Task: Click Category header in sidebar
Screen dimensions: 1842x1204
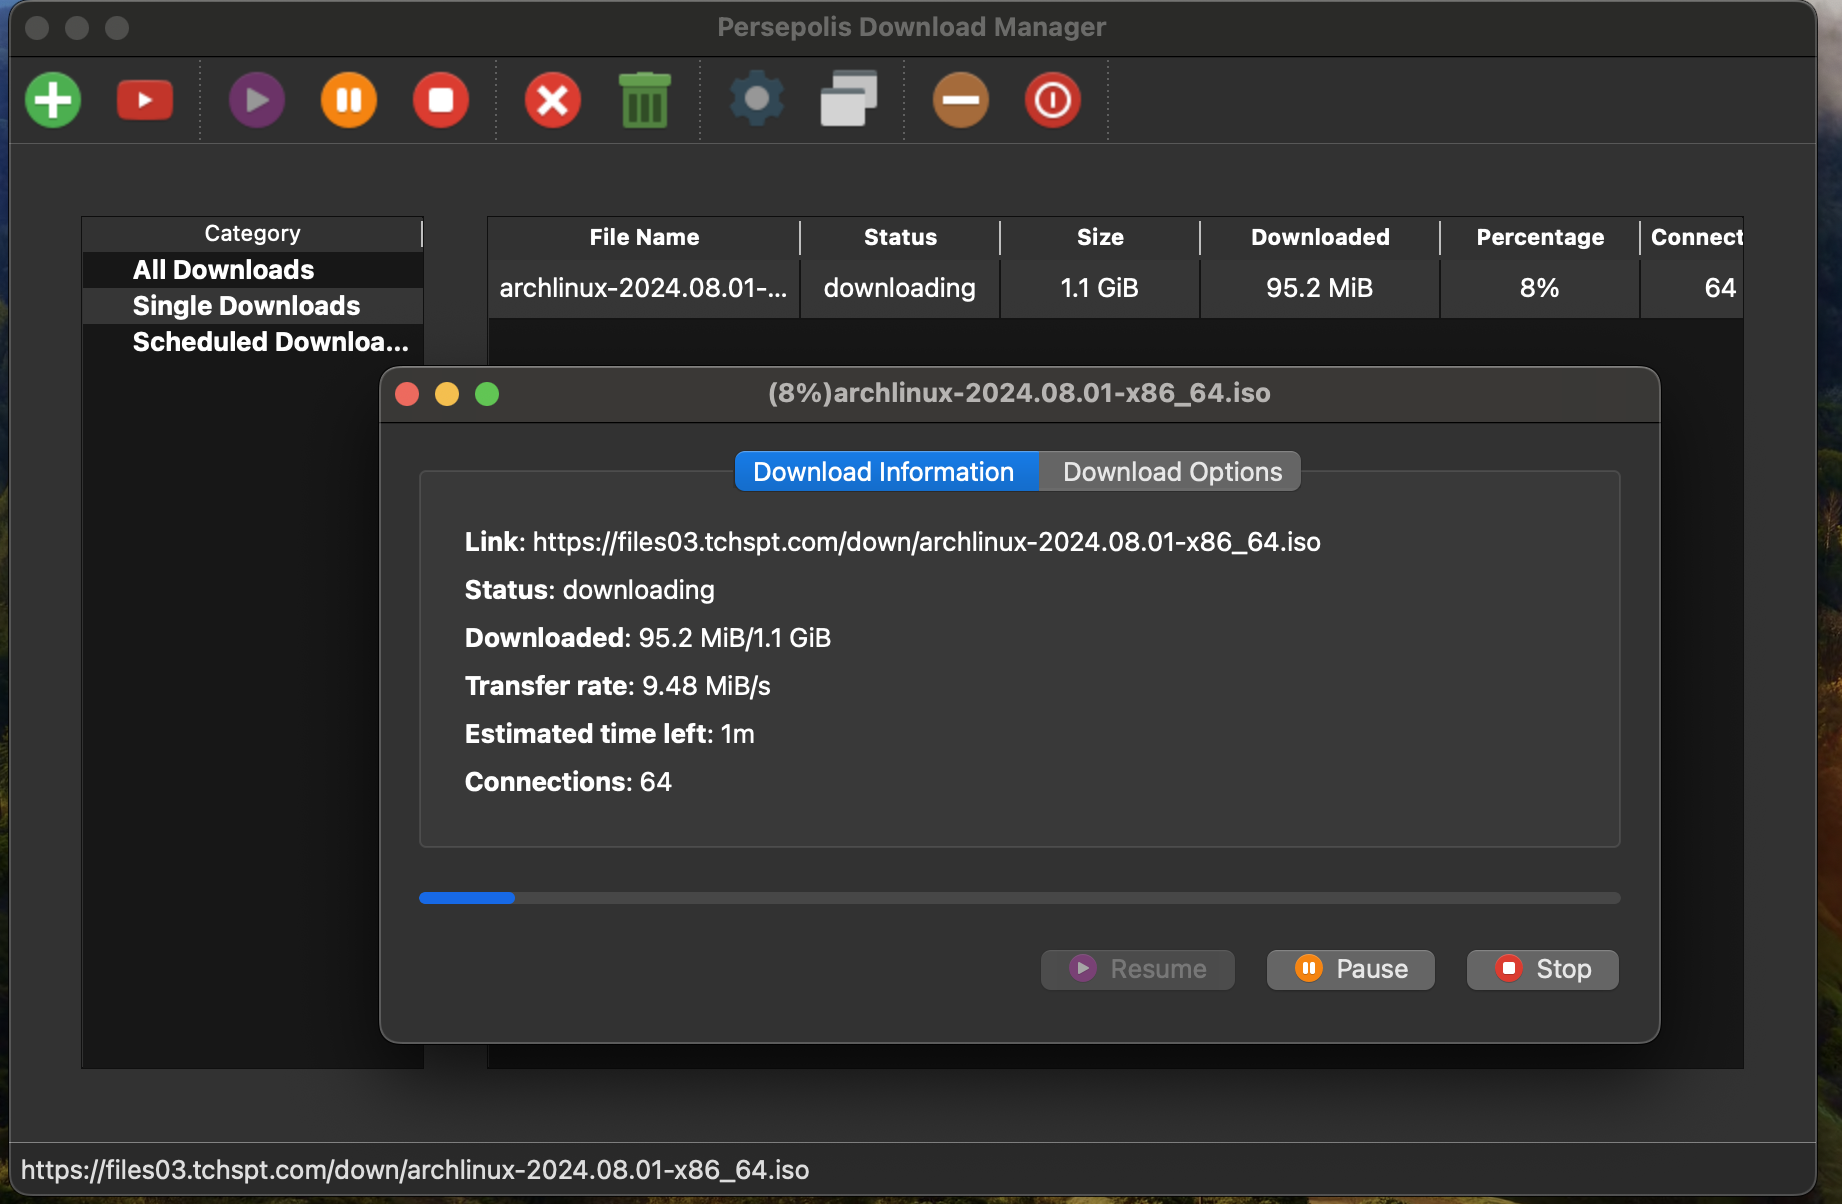Action: (252, 234)
